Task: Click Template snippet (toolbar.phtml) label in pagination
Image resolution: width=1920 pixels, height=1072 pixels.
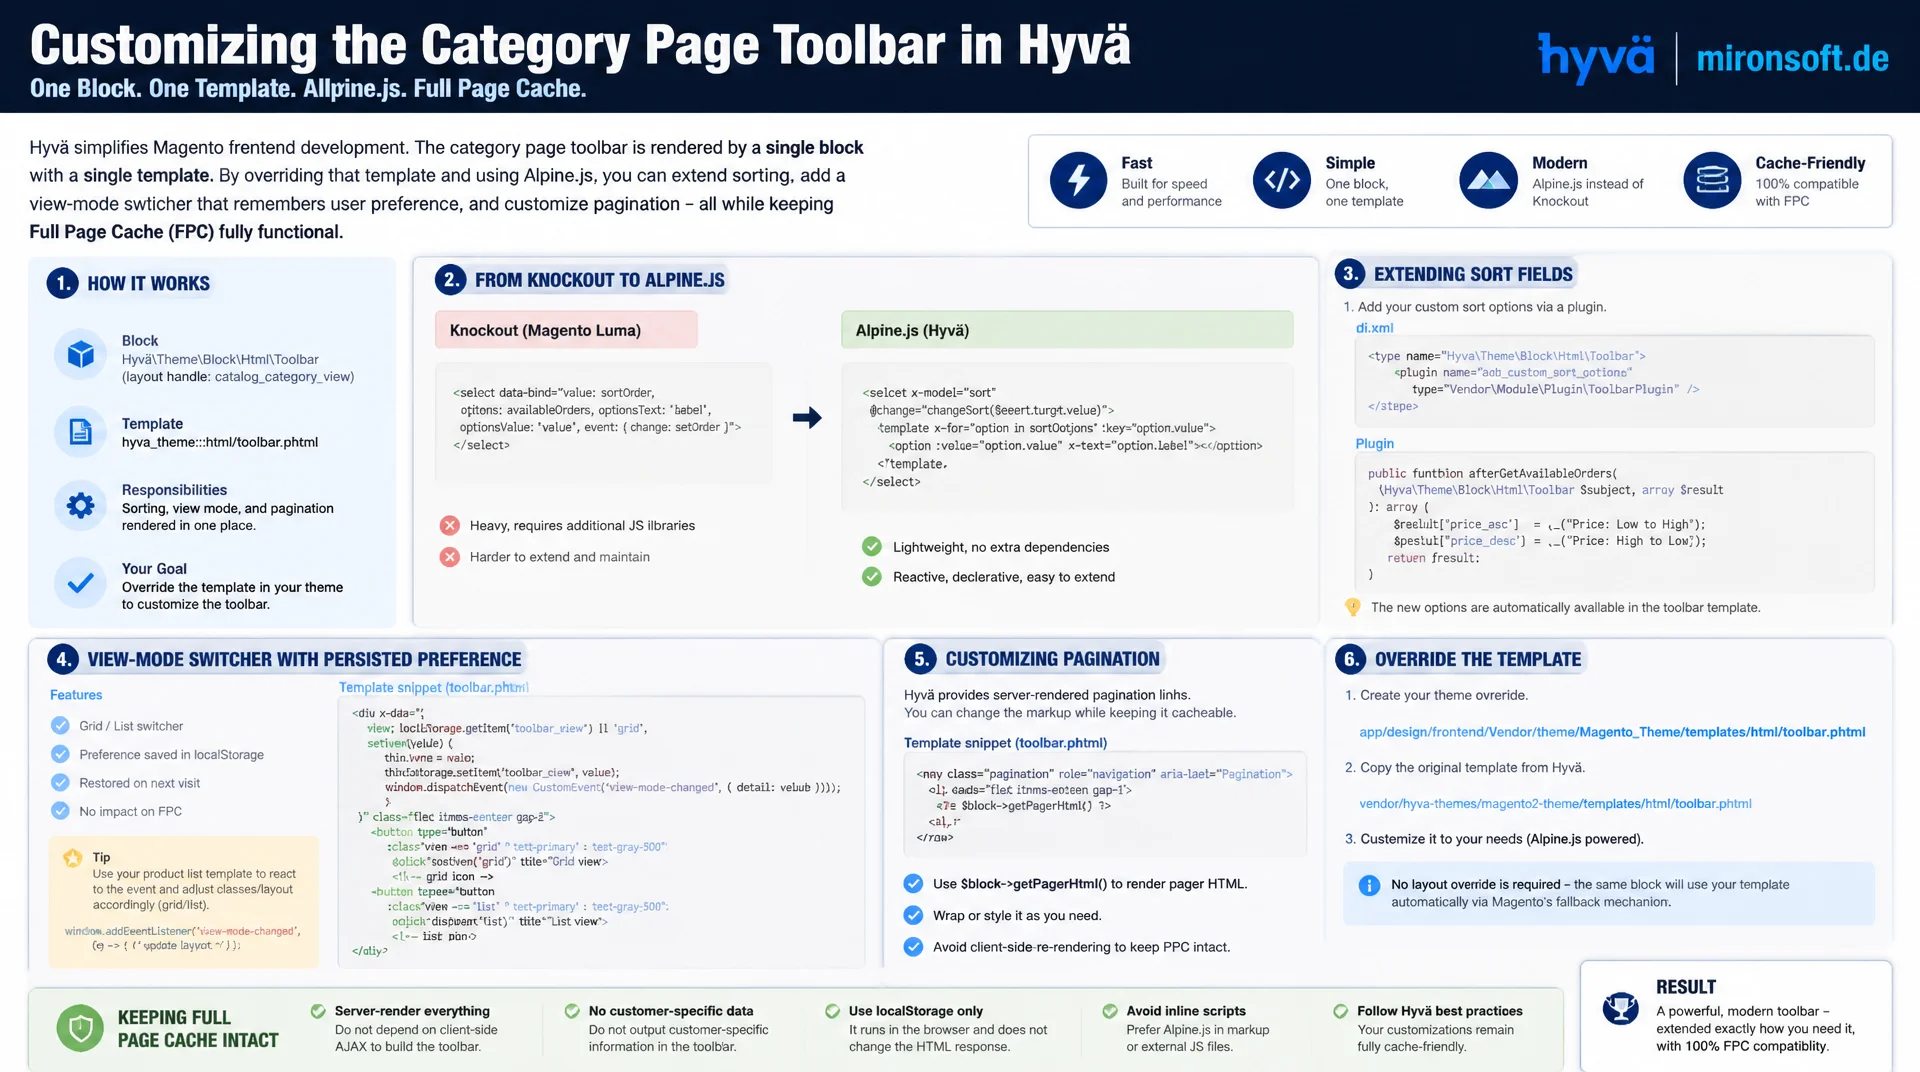Action: pyautogui.click(x=1005, y=743)
